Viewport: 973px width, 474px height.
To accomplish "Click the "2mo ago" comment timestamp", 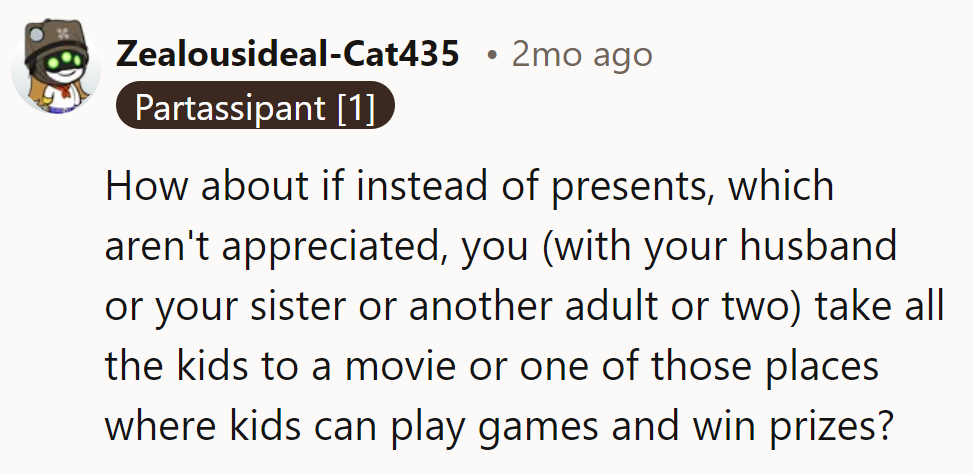I will tap(581, 54).
